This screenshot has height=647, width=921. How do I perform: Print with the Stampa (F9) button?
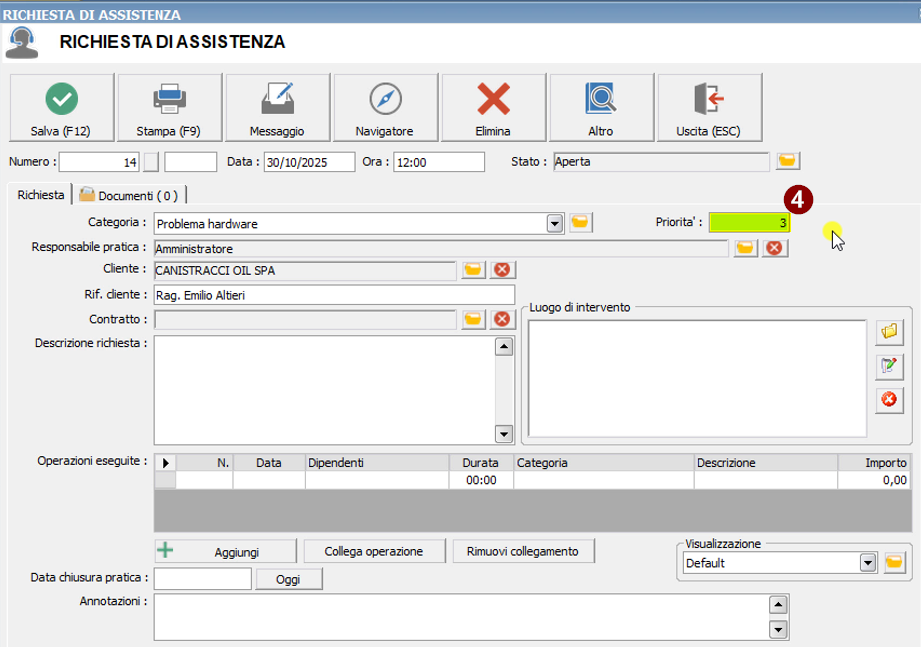point(169,108)
